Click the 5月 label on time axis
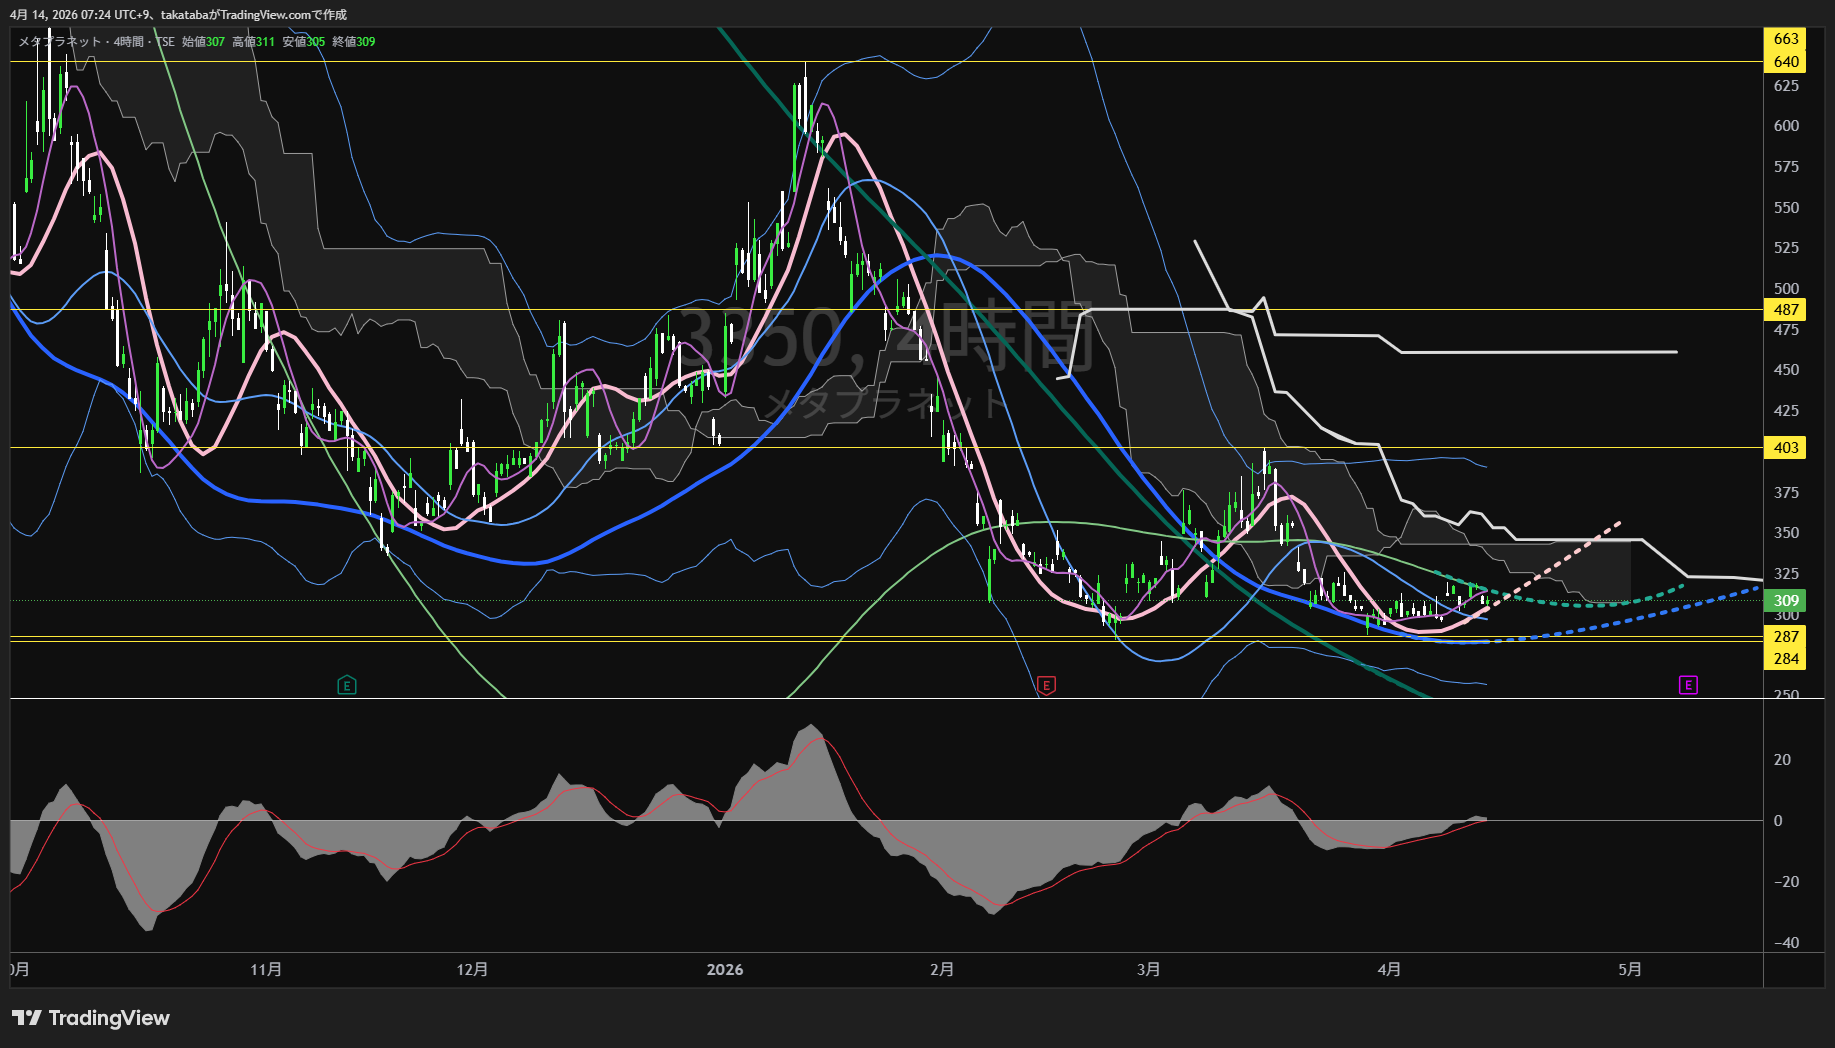The height and width of the screenshot is (1048, 1835). 1630,970
